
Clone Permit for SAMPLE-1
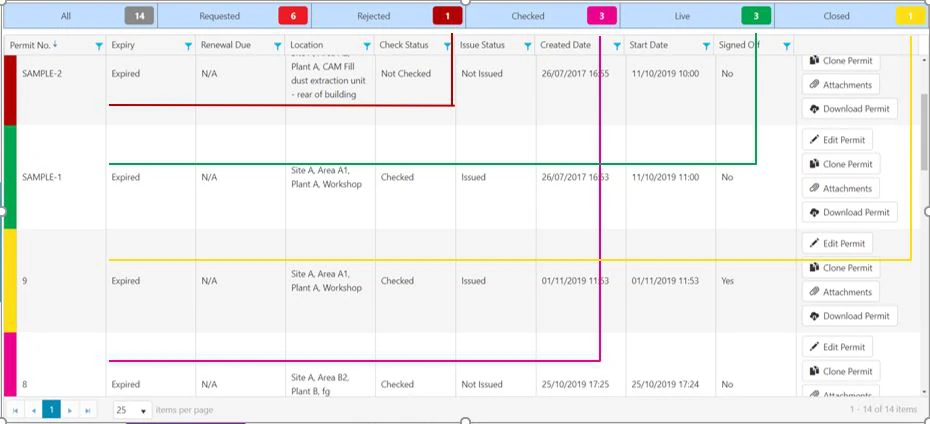[x=841, y=164]
